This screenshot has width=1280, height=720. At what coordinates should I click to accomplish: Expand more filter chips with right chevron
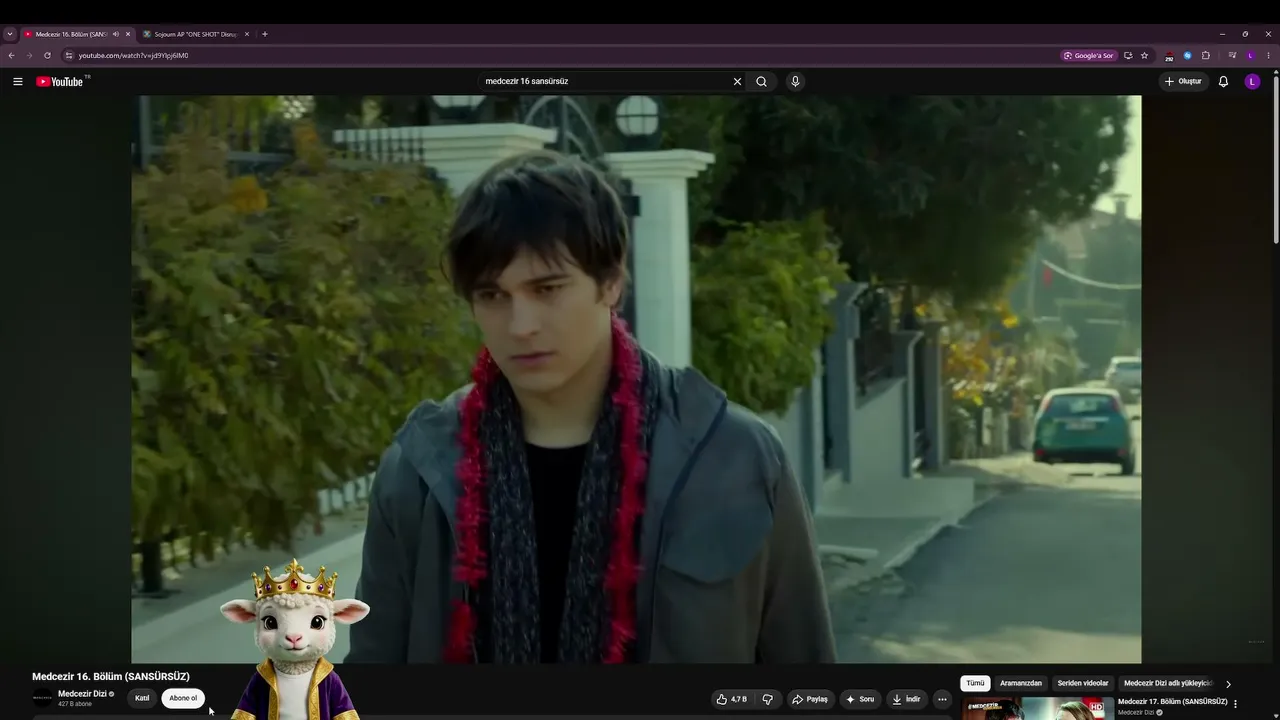click(1228, 684)
